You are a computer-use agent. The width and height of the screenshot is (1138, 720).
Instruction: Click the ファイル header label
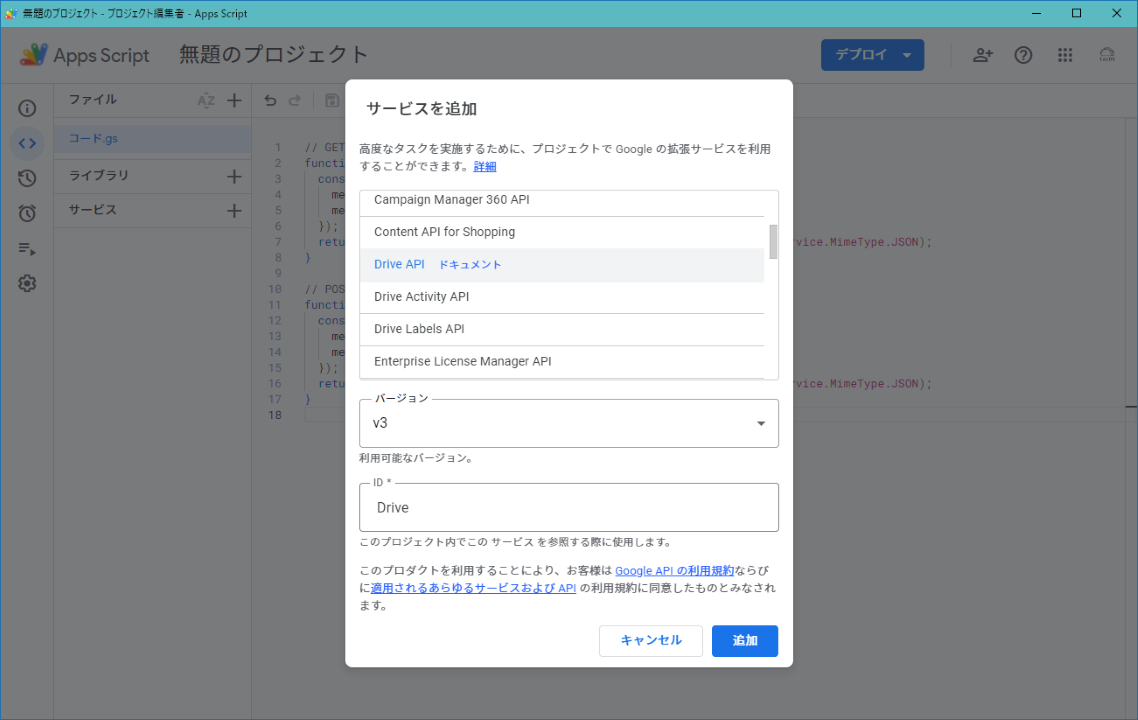coord(92,100)
